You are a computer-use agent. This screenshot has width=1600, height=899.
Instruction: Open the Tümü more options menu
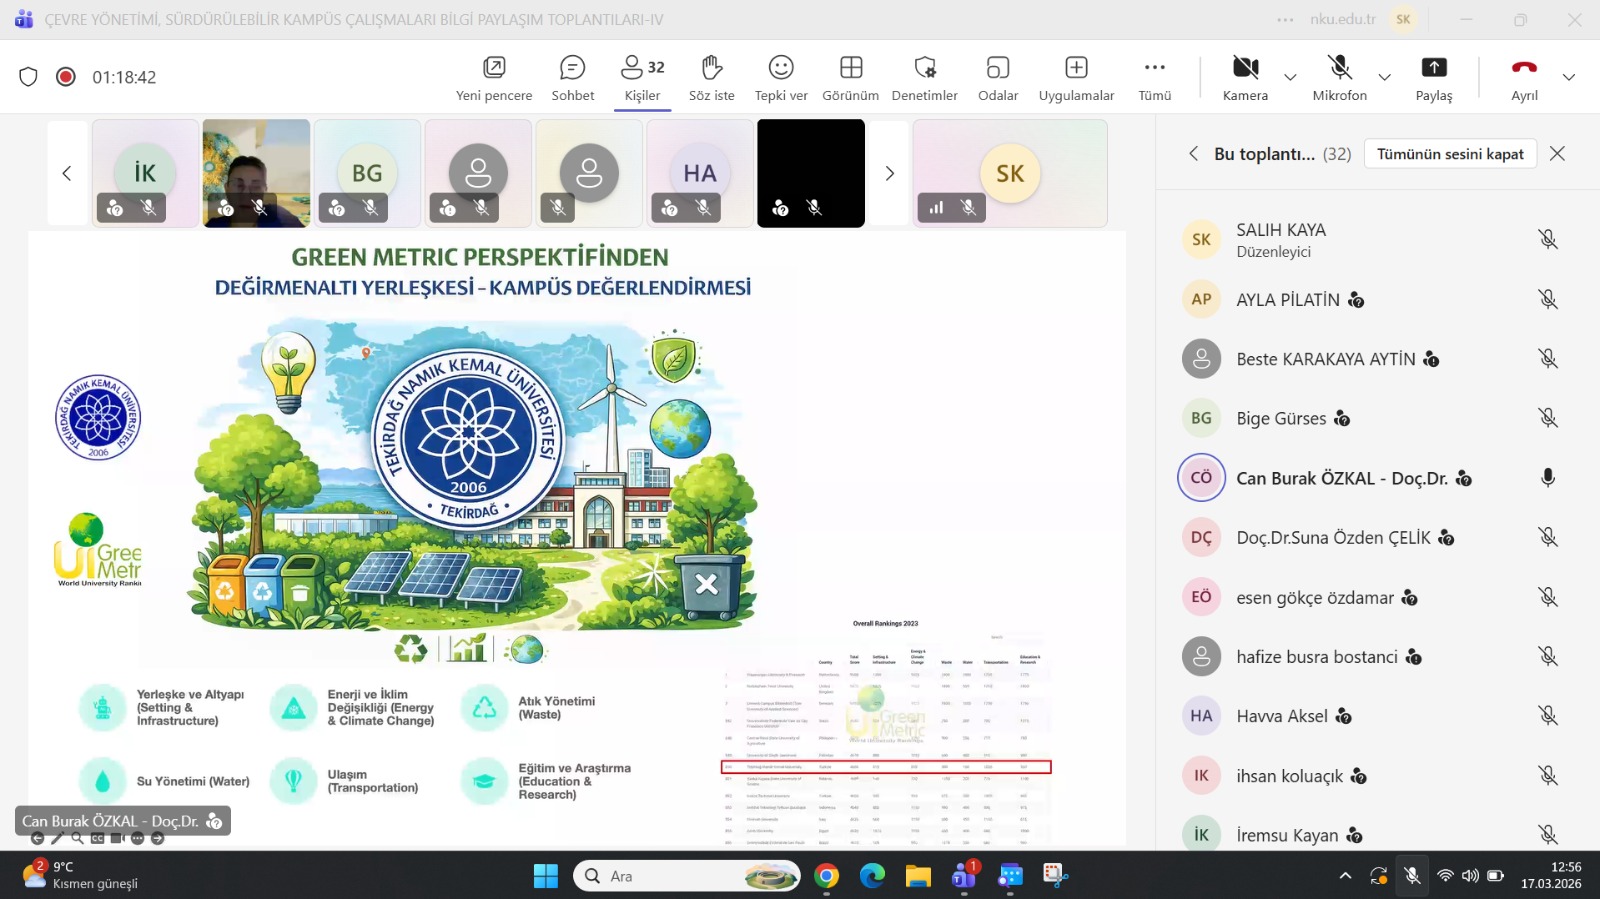point(1154,78)
